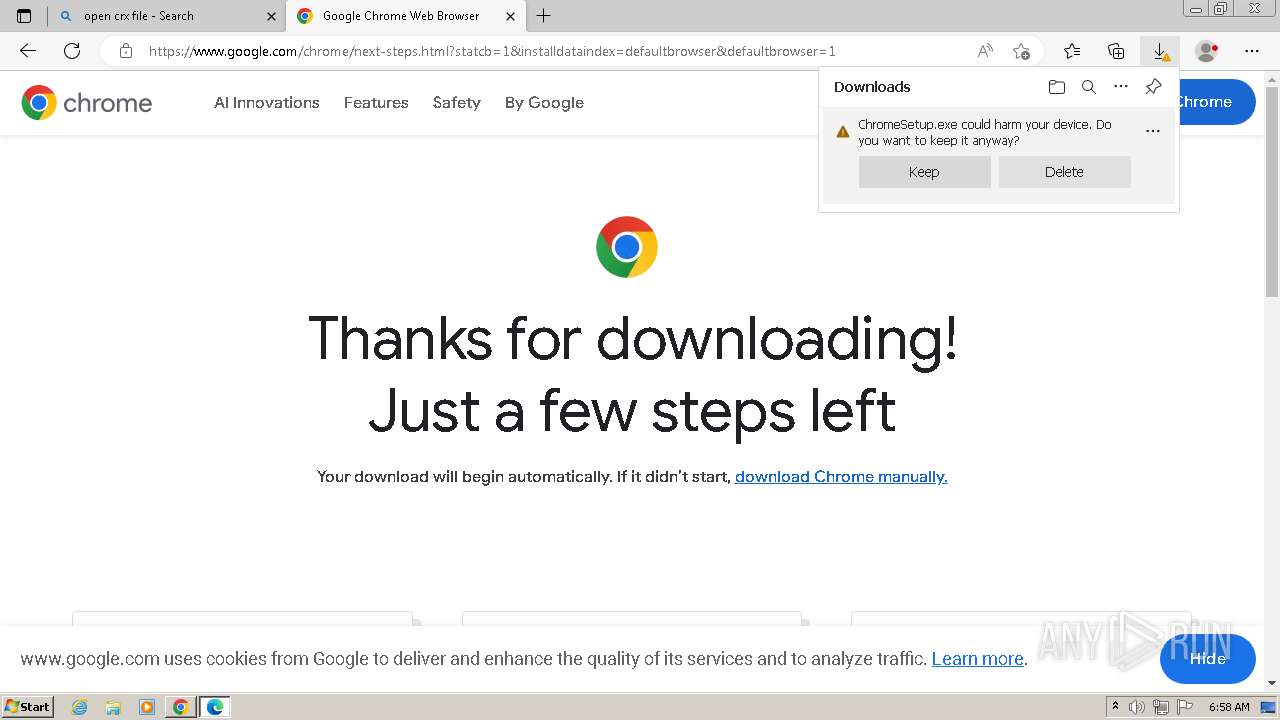Search downloads with magnifier icon
Image resolution: width=1280 pixels, height=720 pixels.
point(1089,87)
